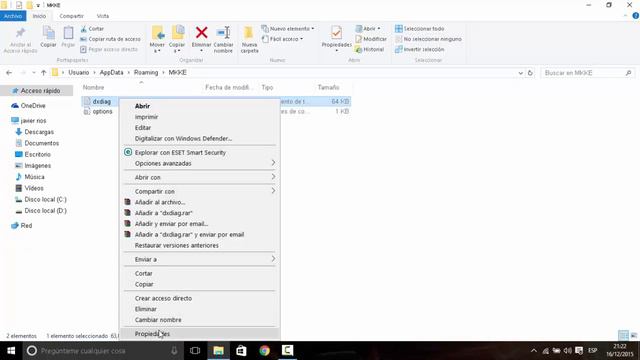Open the Archivo tab
Viewport: 640px width, 360px height.
click(13, 16)
